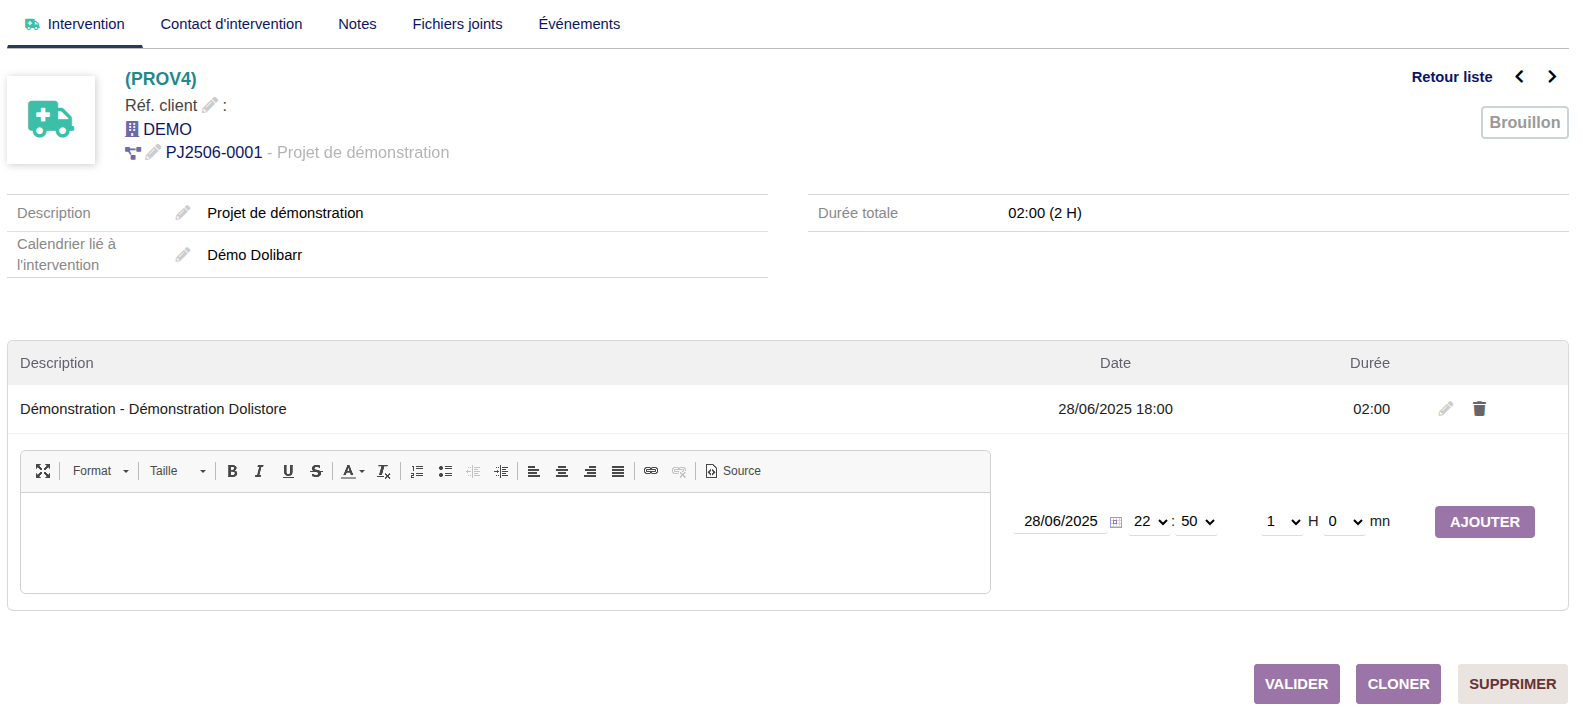
Task: Maximize the rich text editor
Action: pyautogui.click(x=43, y=471)
